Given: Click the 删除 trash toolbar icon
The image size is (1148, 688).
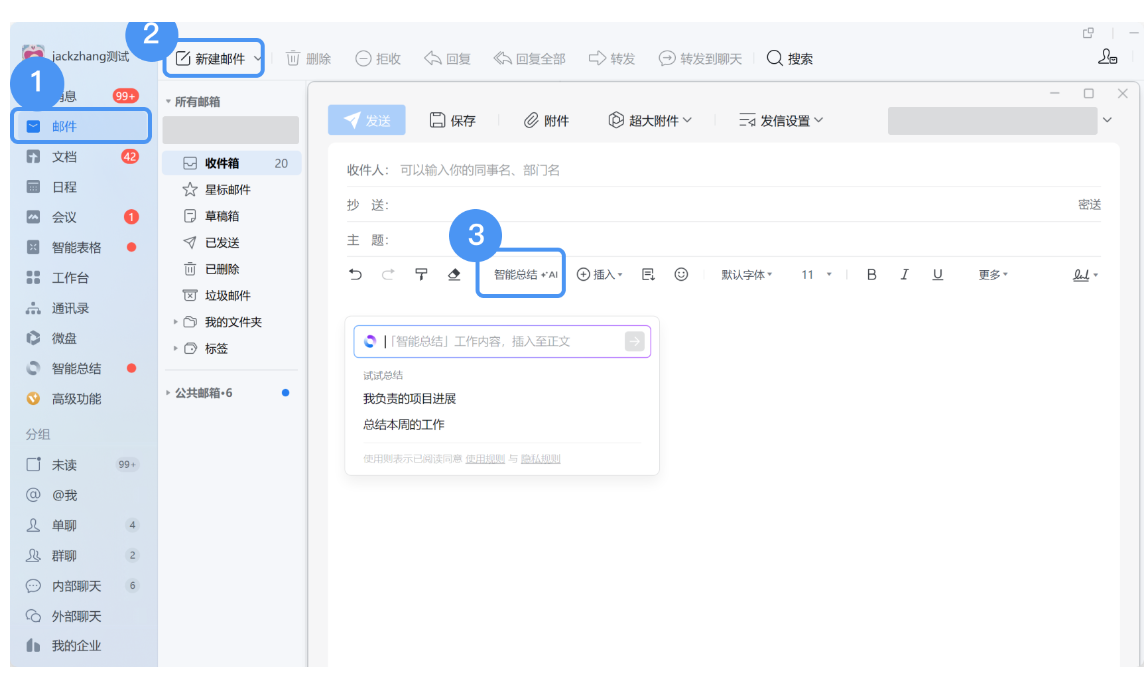Looking at the screenshot, I should tap(293, 59).
